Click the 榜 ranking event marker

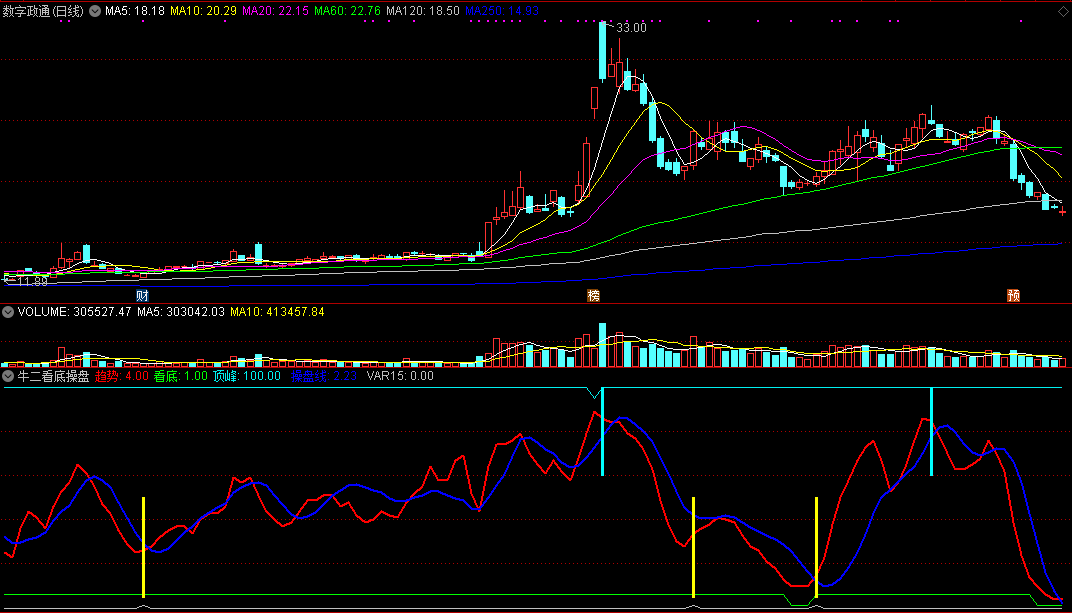[593, 295]
